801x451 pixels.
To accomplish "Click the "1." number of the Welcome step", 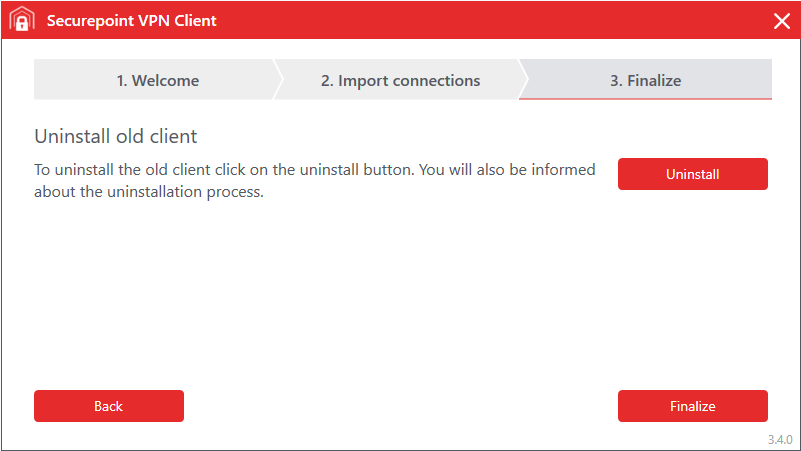I will (x=122, y=81).
